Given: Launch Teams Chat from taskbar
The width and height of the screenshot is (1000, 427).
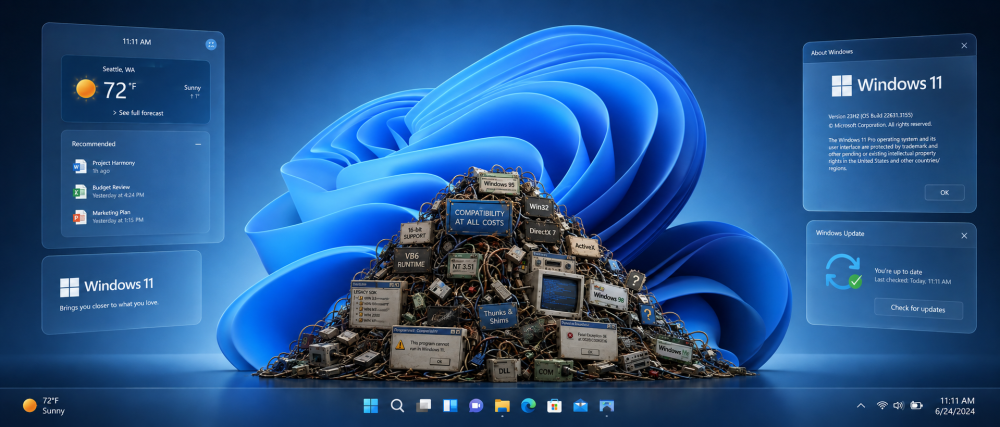Looking at the screenshot, I should [475, 405].
